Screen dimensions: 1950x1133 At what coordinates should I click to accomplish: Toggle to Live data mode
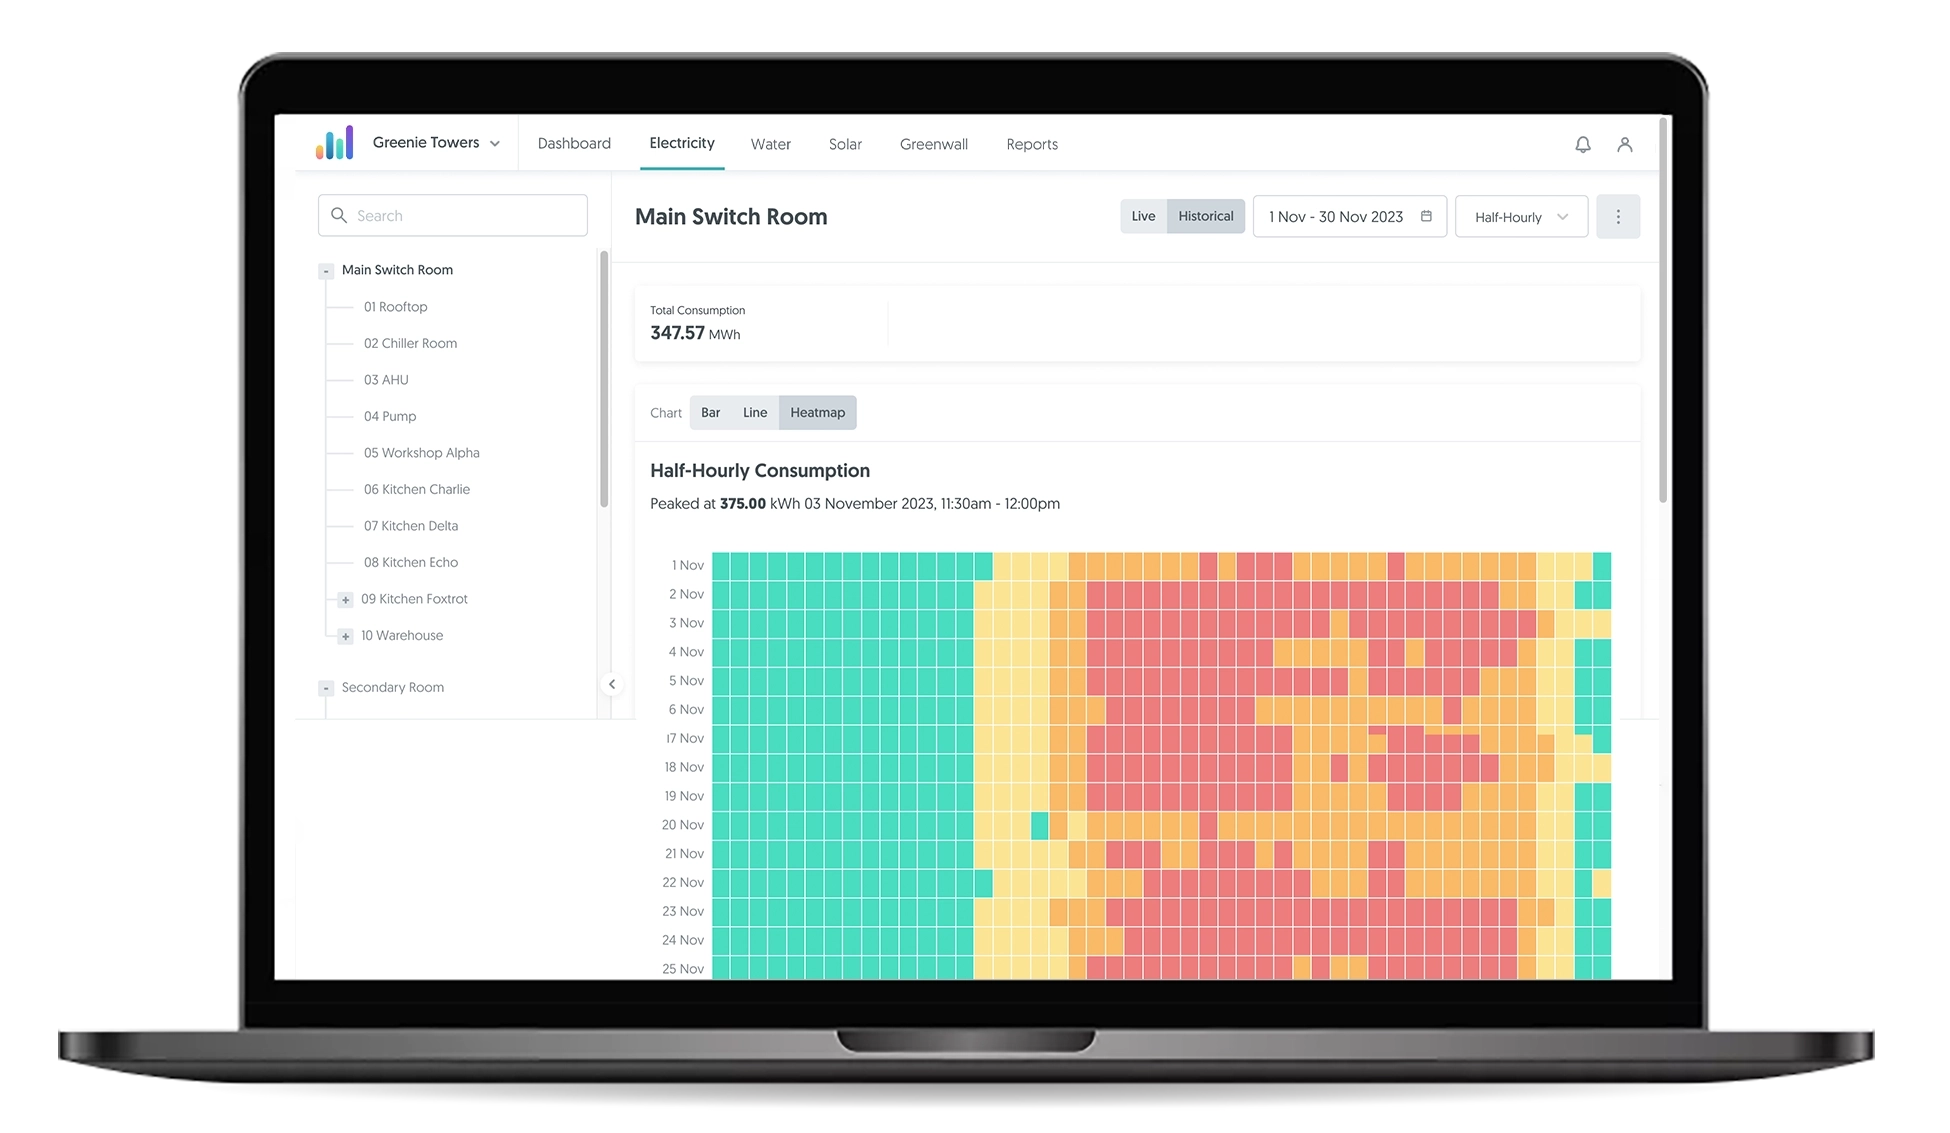point(1144,216)
